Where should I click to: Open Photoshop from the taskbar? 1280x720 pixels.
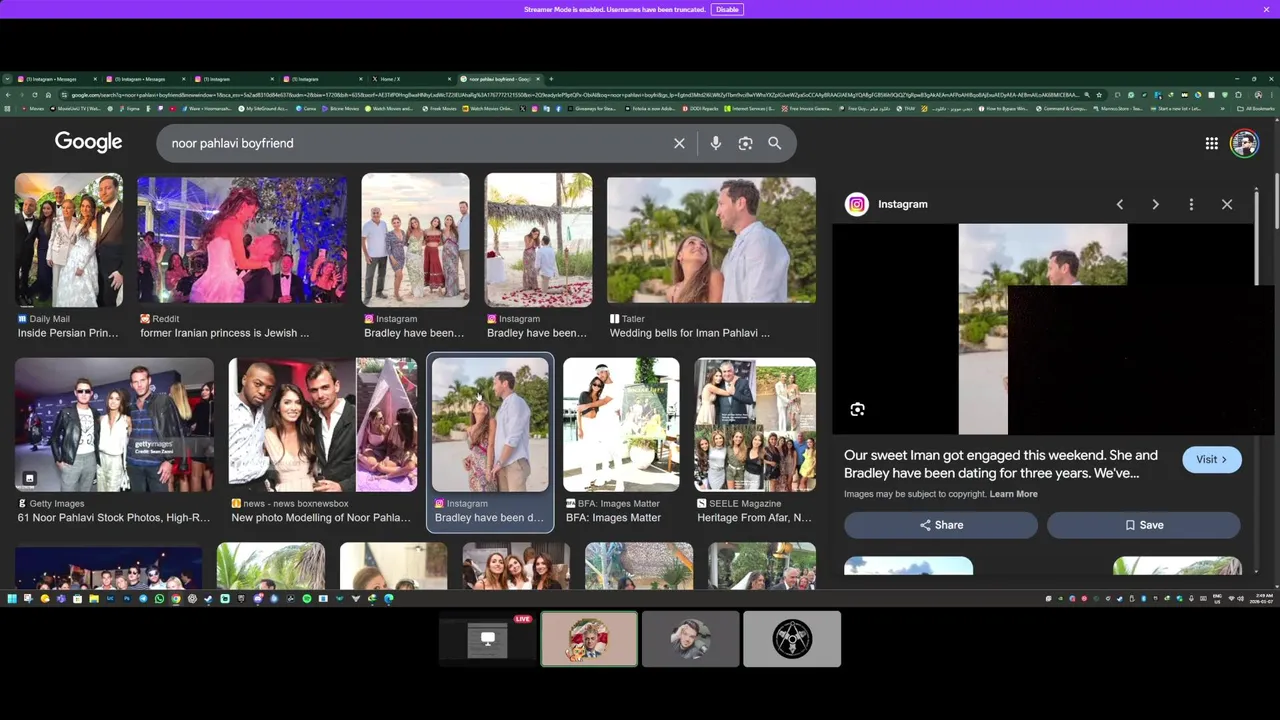127,598
